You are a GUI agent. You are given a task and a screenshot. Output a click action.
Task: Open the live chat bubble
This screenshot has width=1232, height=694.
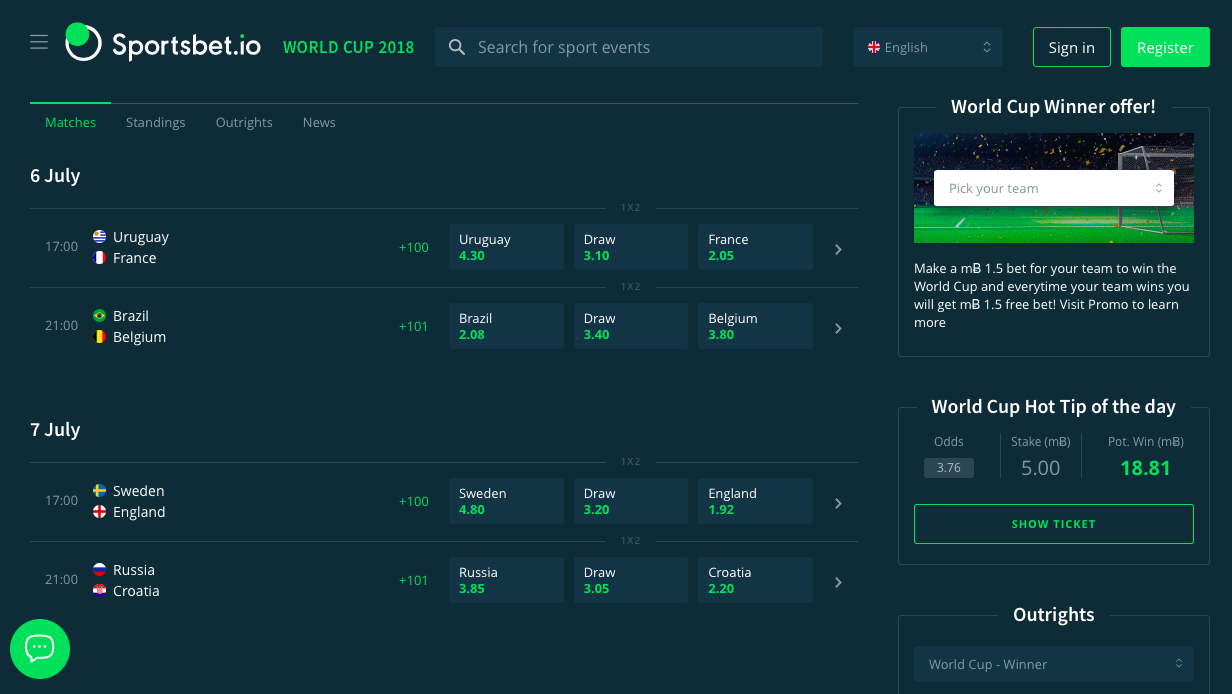(40, 649)
